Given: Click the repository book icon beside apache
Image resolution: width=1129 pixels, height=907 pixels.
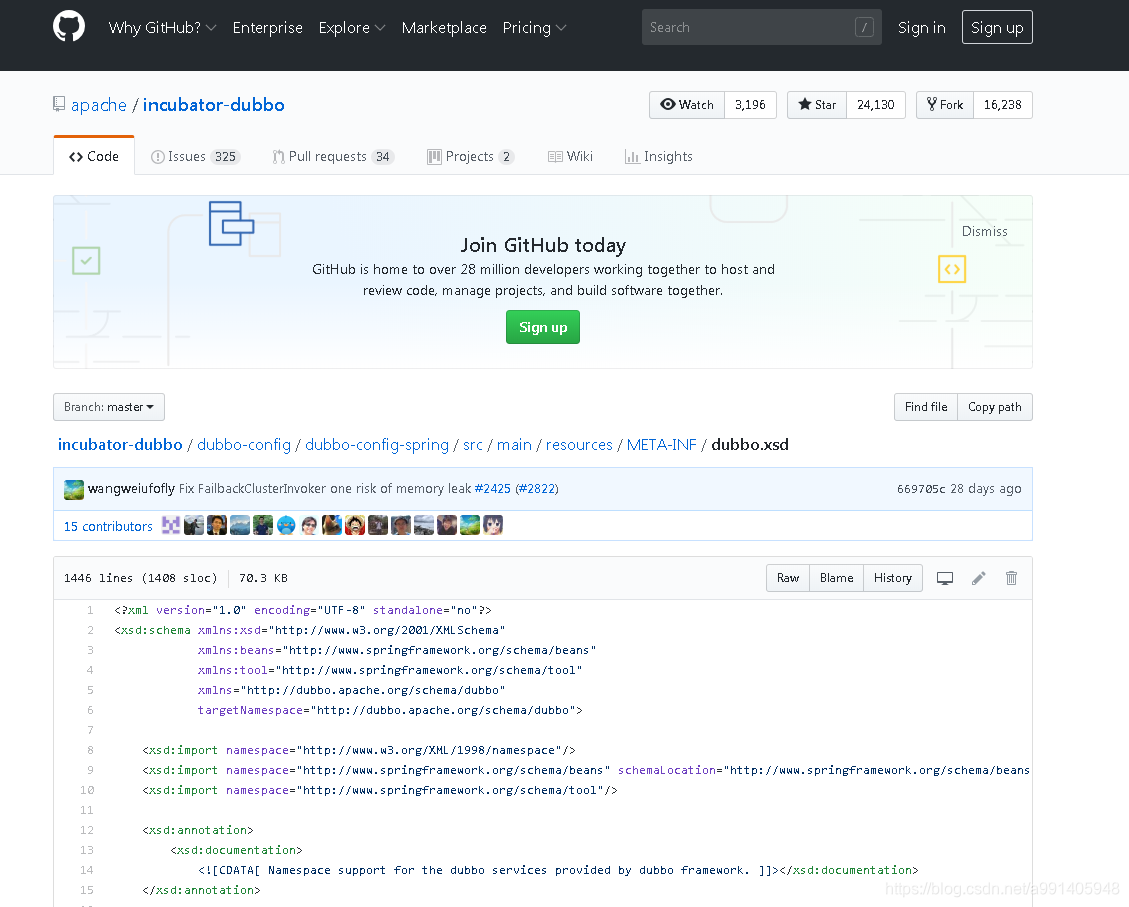Looking at the screenshot, I should (x=59, y=104).
